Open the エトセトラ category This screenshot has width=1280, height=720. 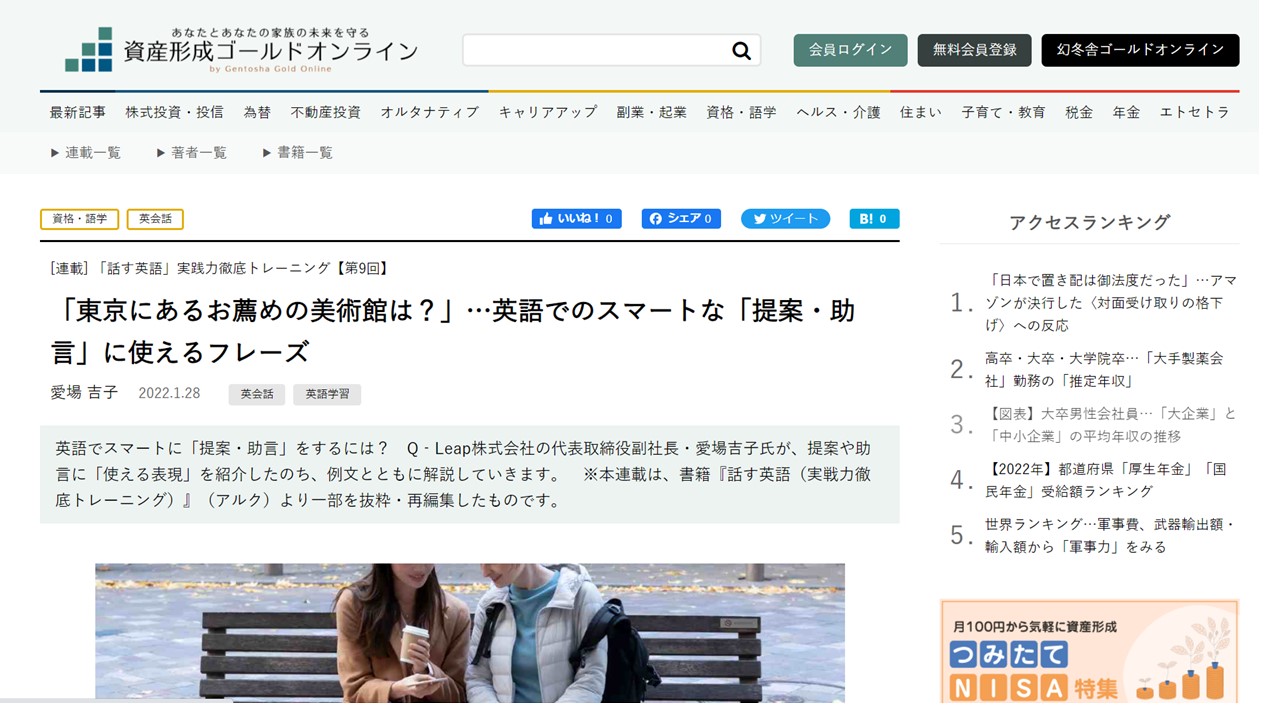click(1195, 112)
